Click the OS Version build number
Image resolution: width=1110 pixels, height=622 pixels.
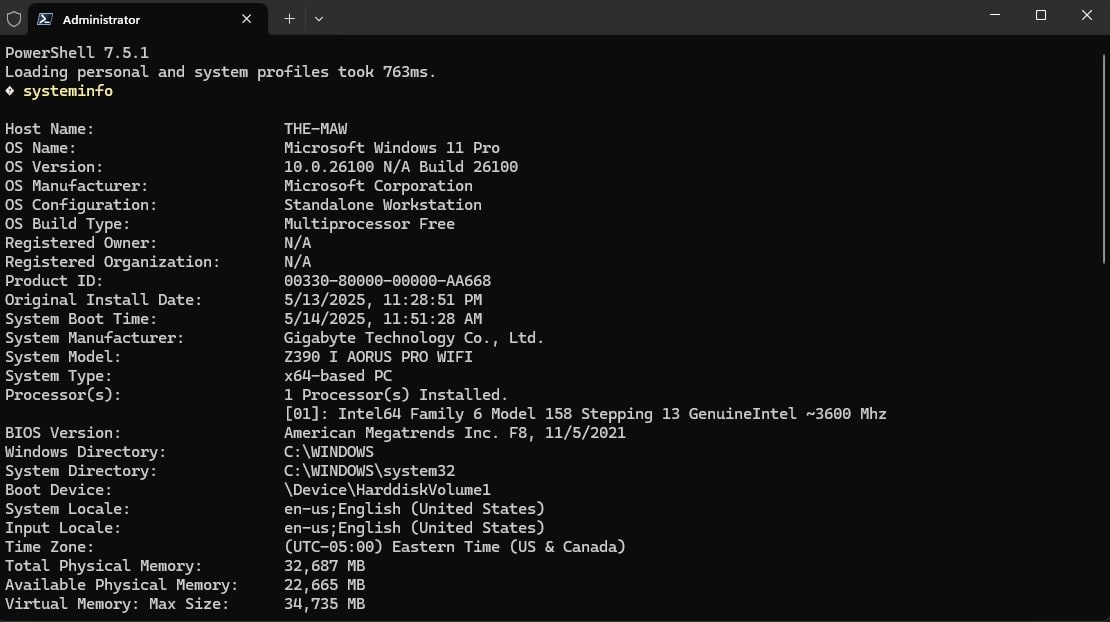pos(400,166)
